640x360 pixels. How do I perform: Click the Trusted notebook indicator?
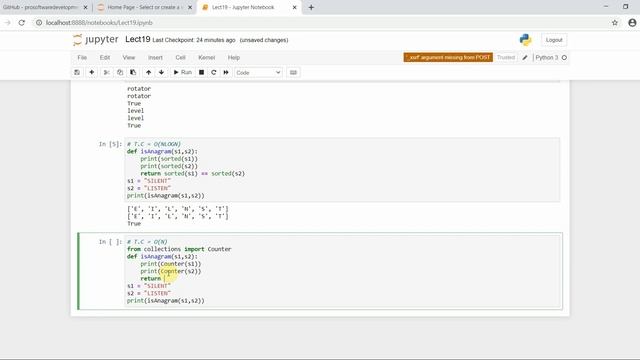pos(506,58)
